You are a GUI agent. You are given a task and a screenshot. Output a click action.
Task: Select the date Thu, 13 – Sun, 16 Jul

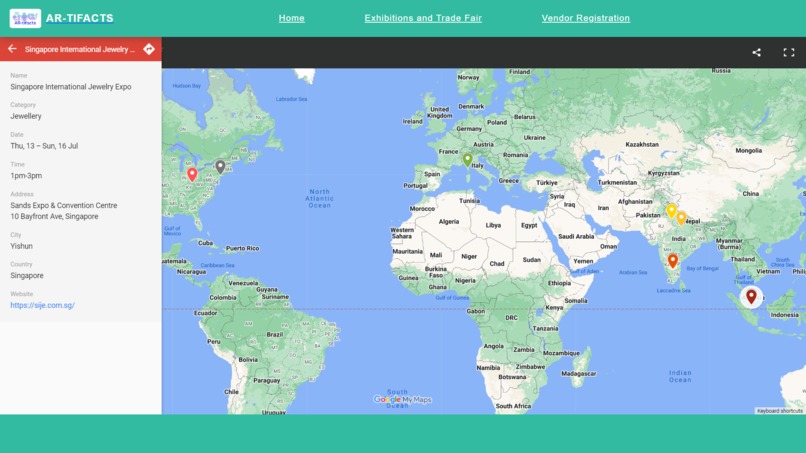coord(44,146)
